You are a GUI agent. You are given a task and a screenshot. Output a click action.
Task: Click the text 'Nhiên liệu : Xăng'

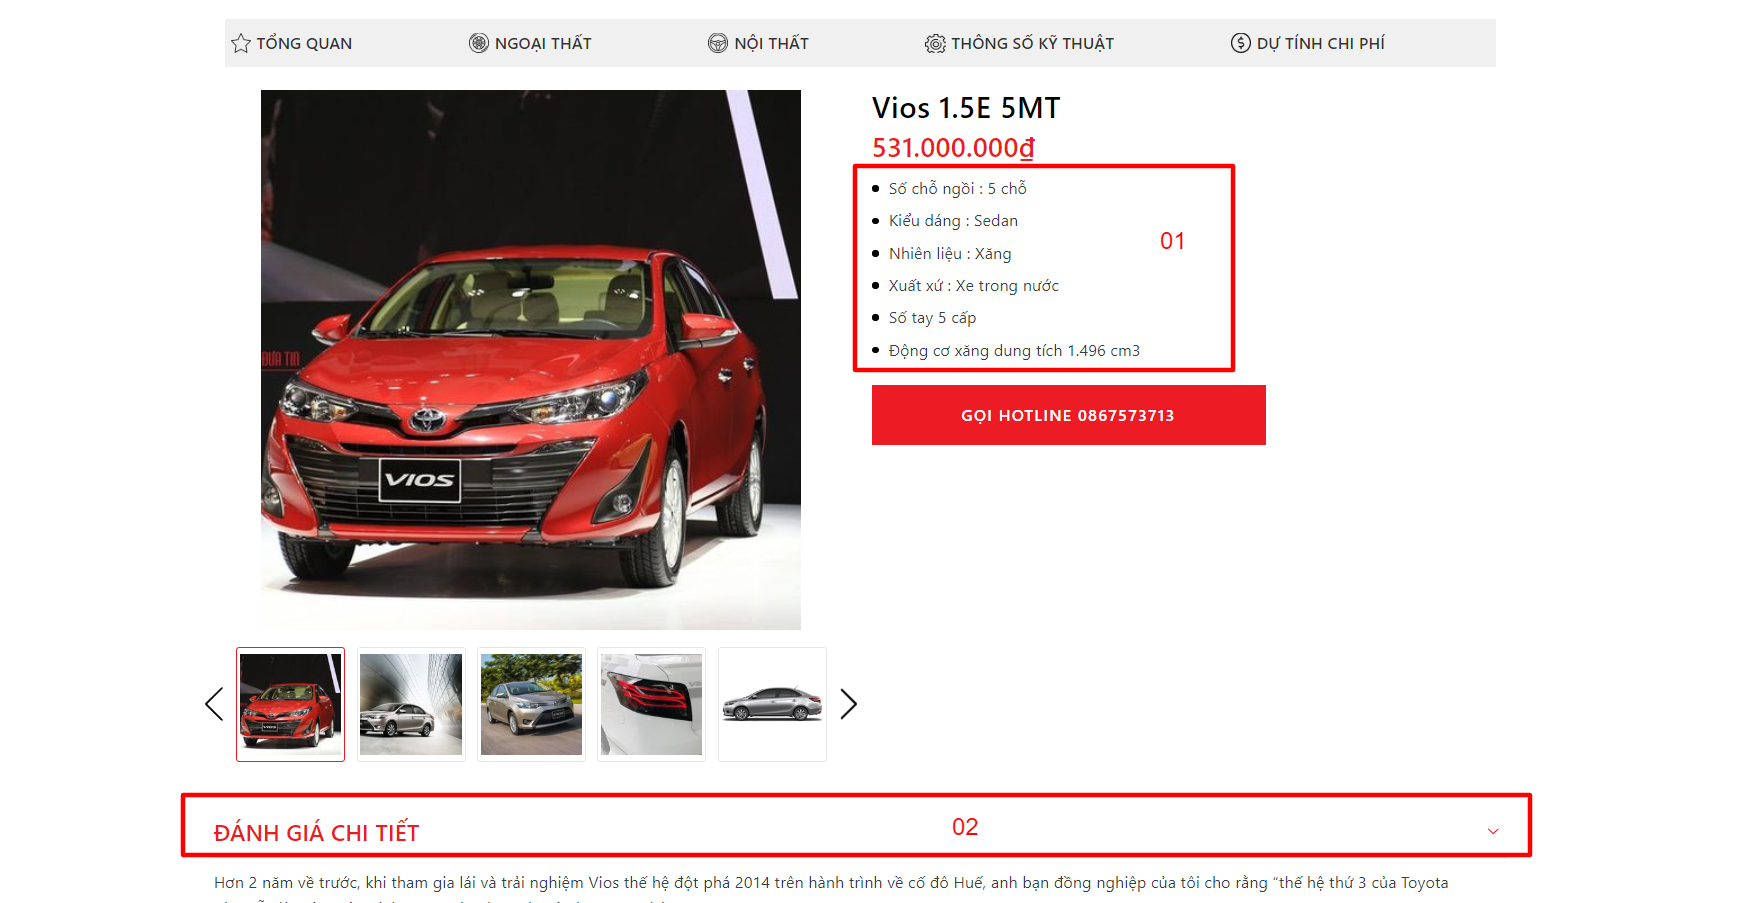point(950,254)
